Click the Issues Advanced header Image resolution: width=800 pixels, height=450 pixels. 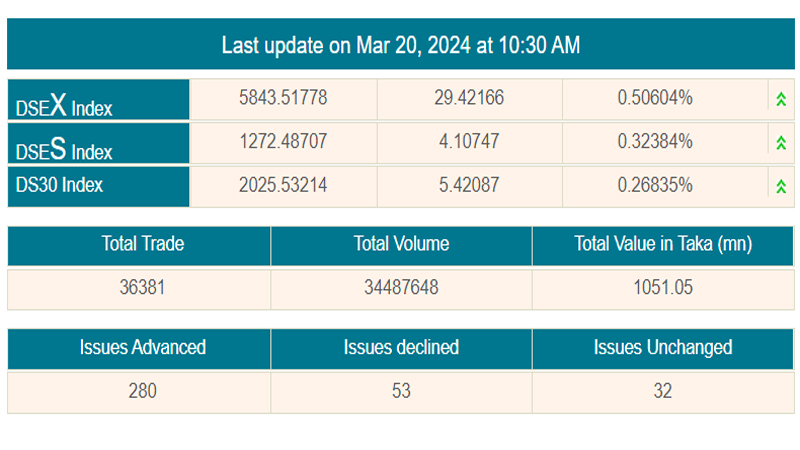pyautogui.click(x=138, y=348)
